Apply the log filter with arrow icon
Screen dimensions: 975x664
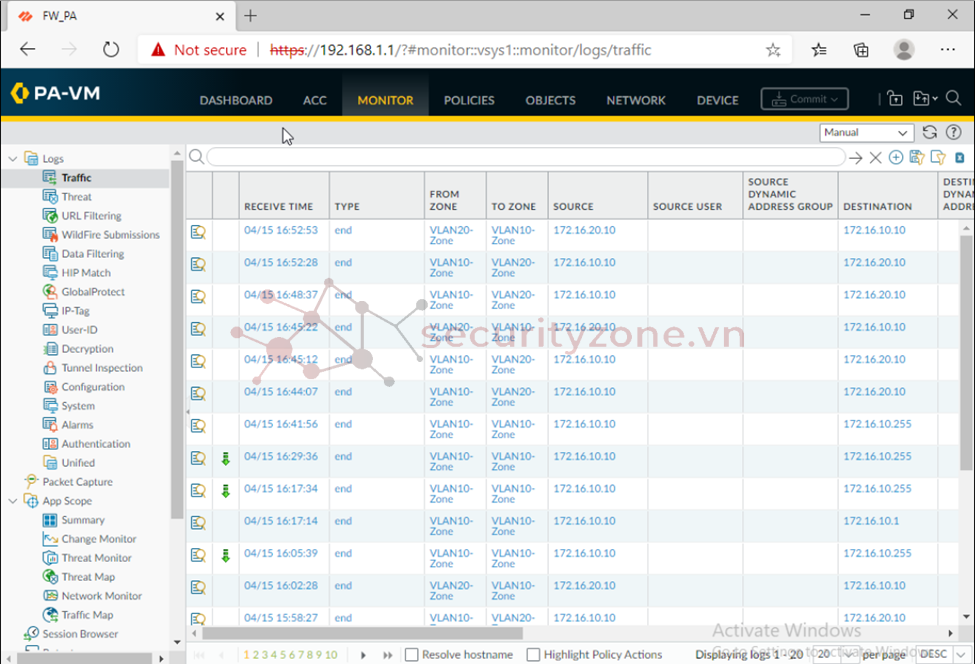(856, 158)
